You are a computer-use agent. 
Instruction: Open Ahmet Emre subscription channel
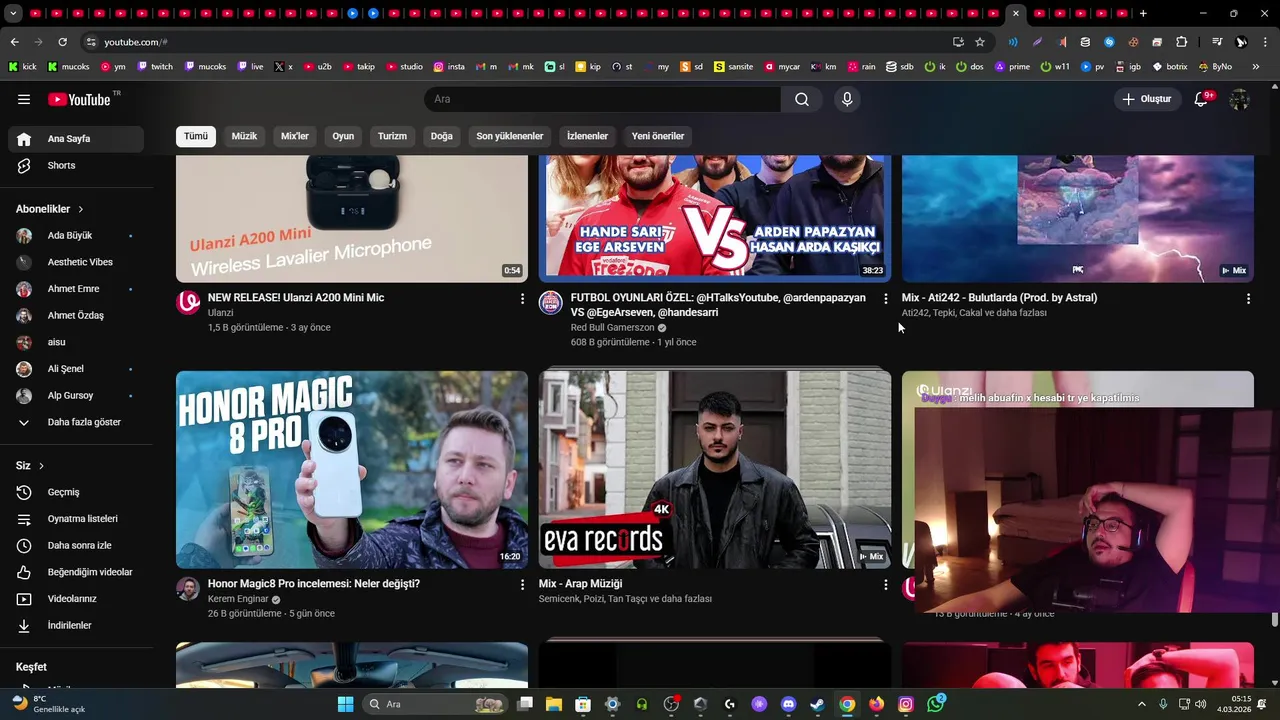(76, 289)
